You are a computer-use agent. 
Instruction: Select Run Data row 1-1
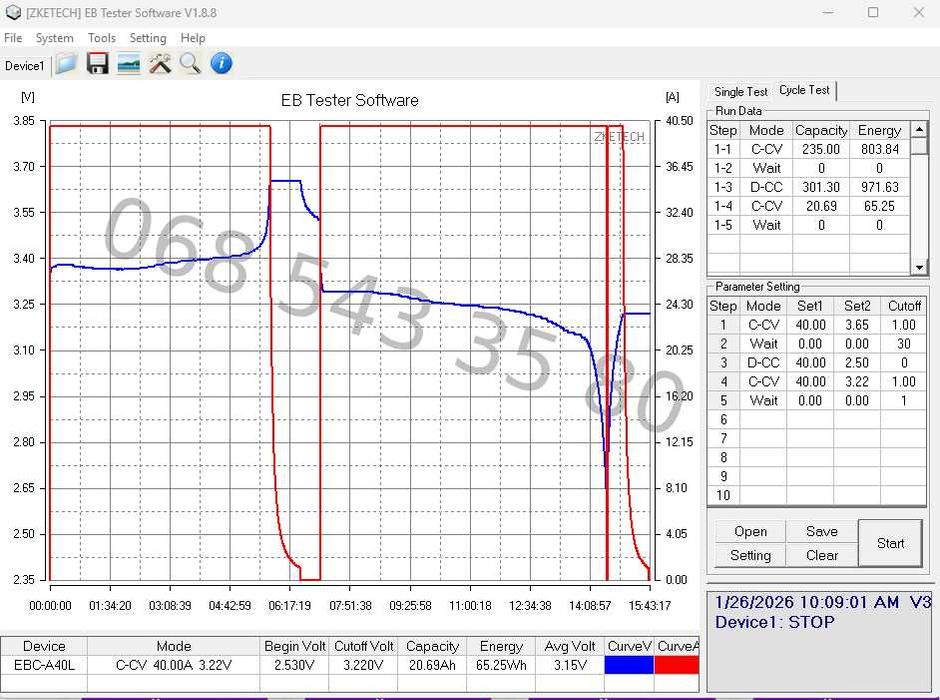pyautogui.click(x=809, y=149)
